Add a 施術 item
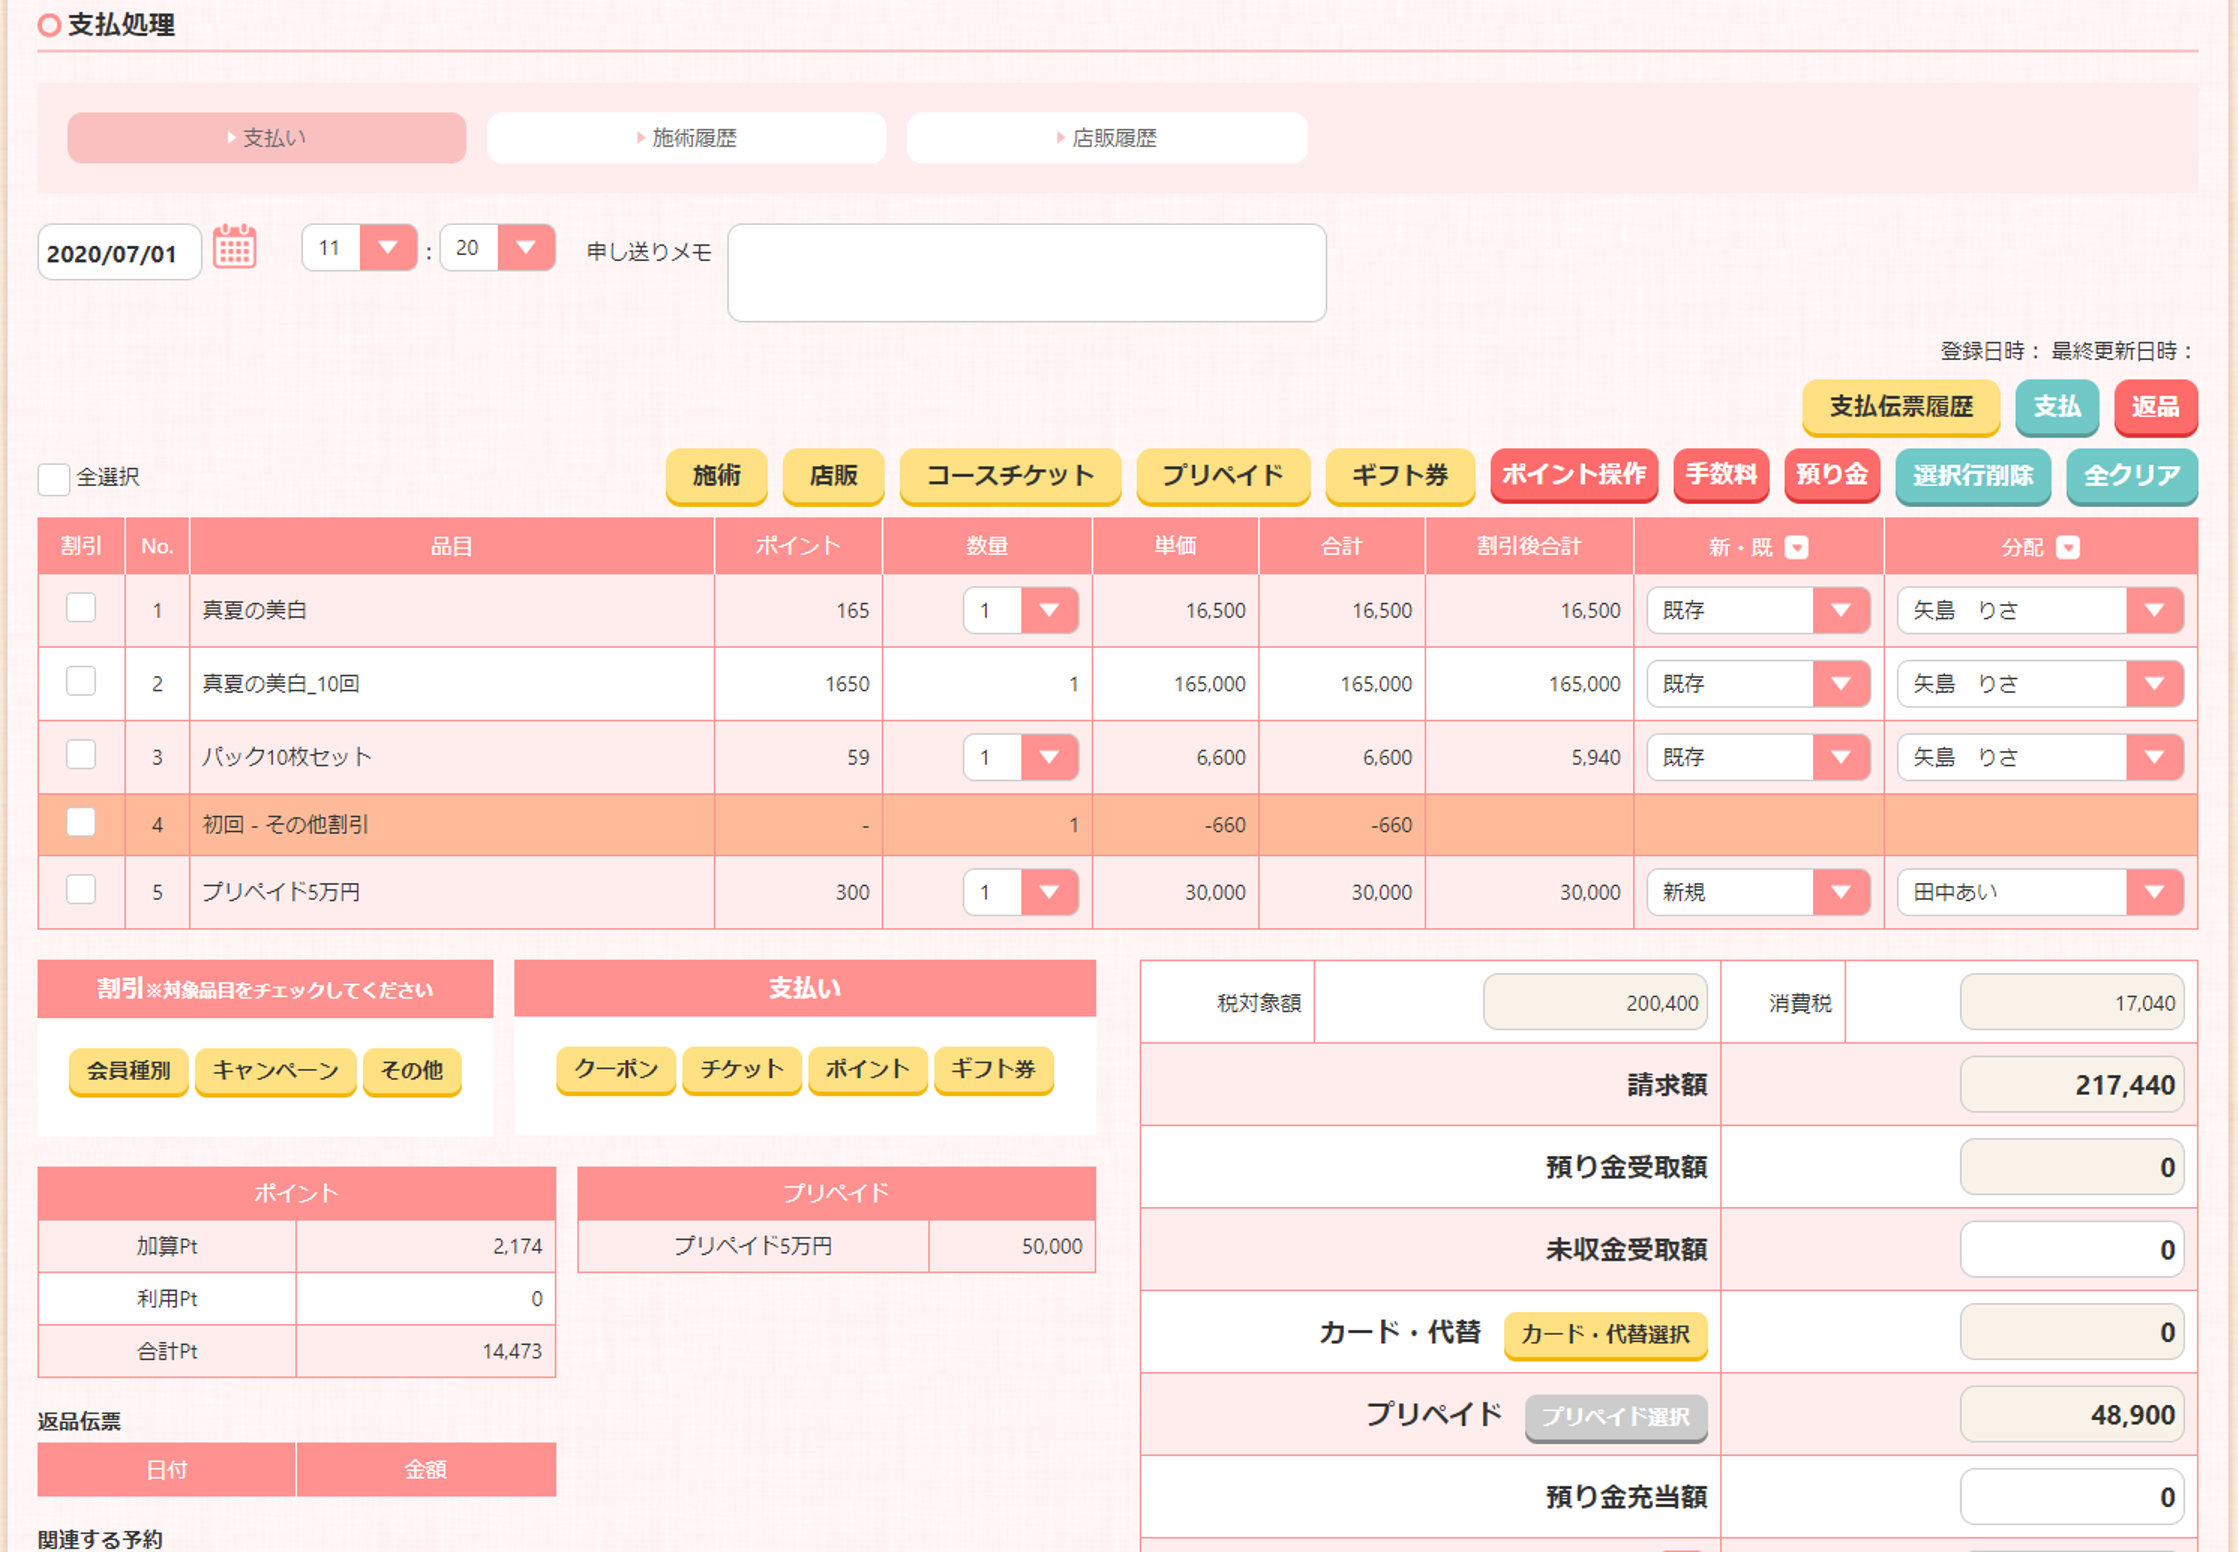This screenshot has height=1552, width=2238. pos(717,476)
